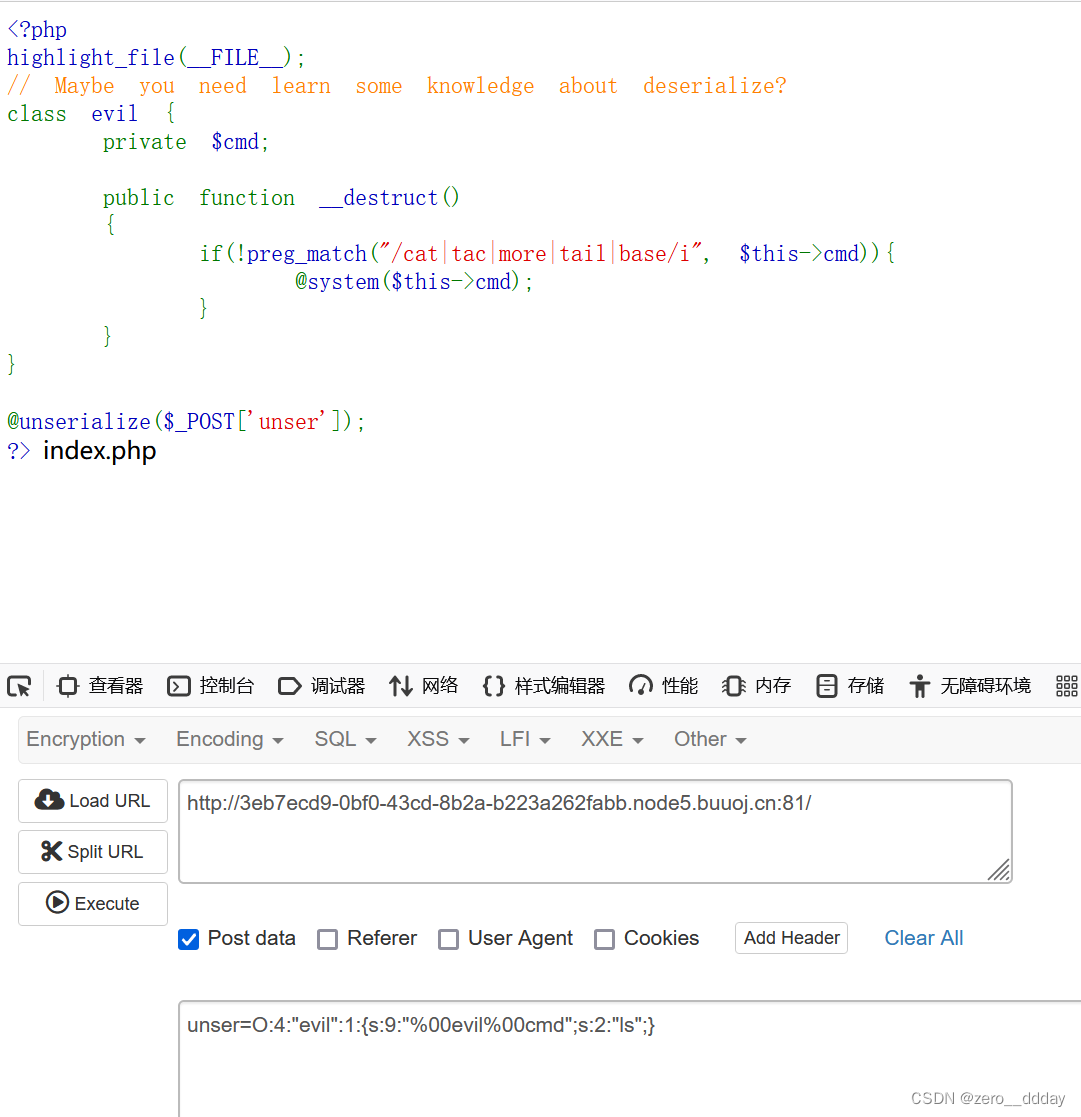
Task: Click the Clear All link
Action: tap(924, 938)
